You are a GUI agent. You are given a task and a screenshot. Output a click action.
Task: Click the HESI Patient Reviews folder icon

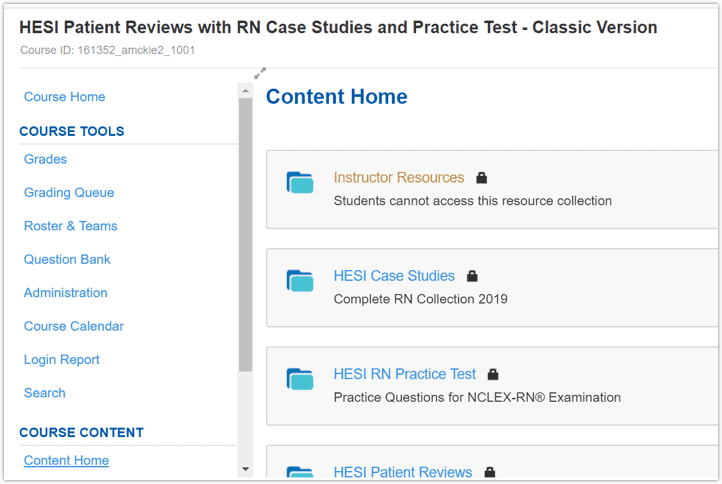pos(300,473)
